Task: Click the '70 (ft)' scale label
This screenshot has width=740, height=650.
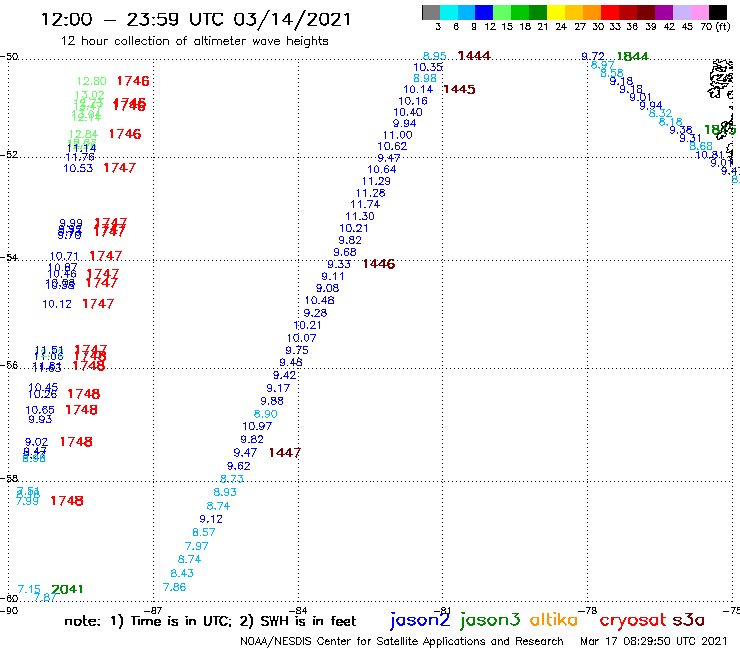Action: tap(715, 26)
